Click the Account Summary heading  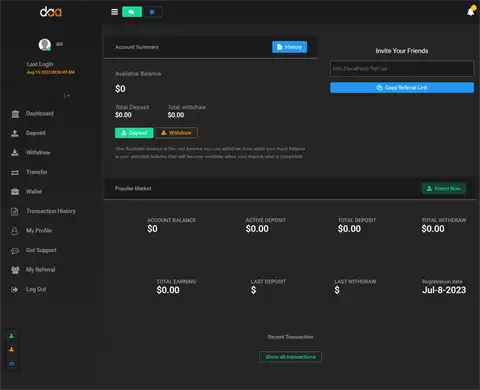click(x=137, y=47)
